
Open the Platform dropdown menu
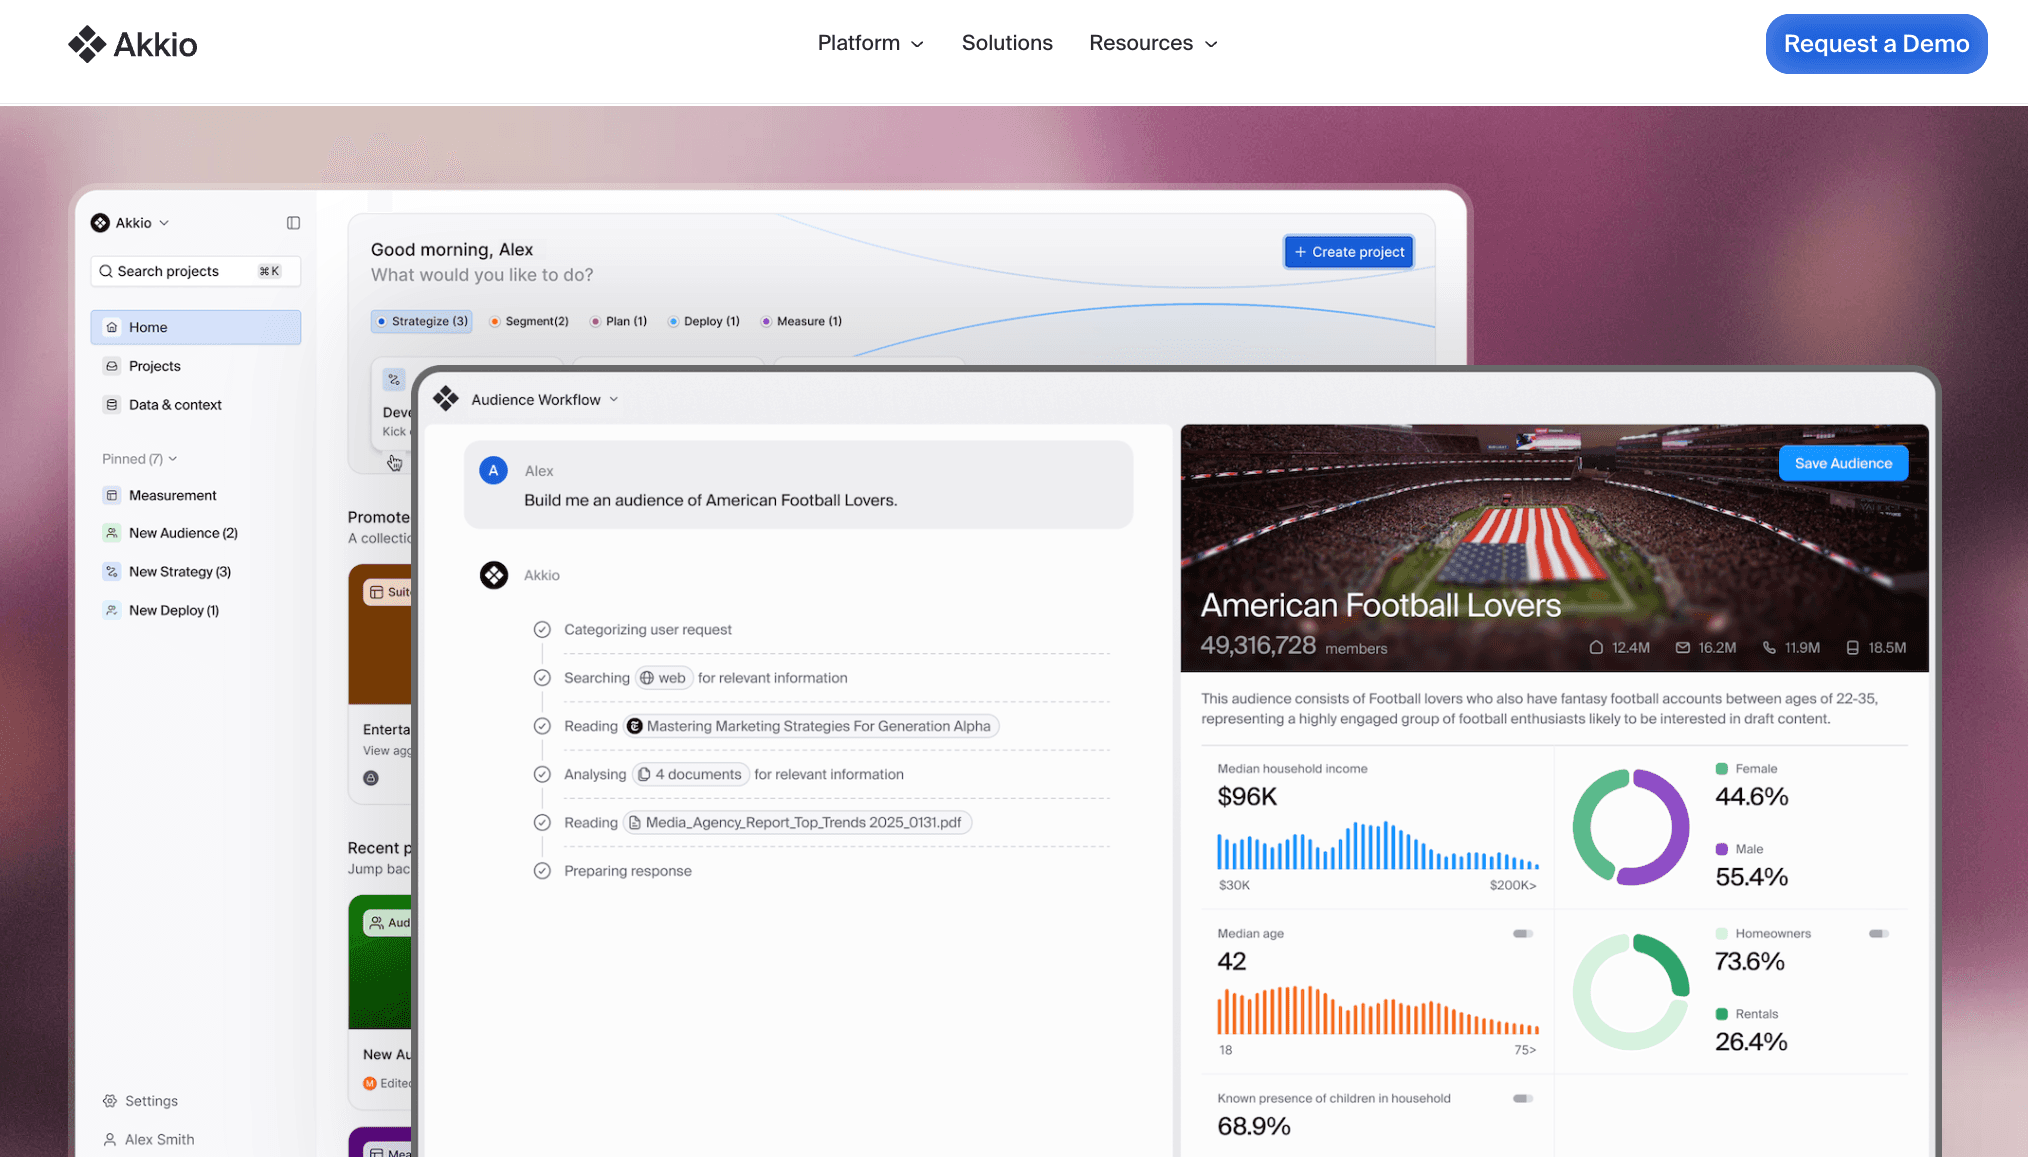[x=870, y=43]
